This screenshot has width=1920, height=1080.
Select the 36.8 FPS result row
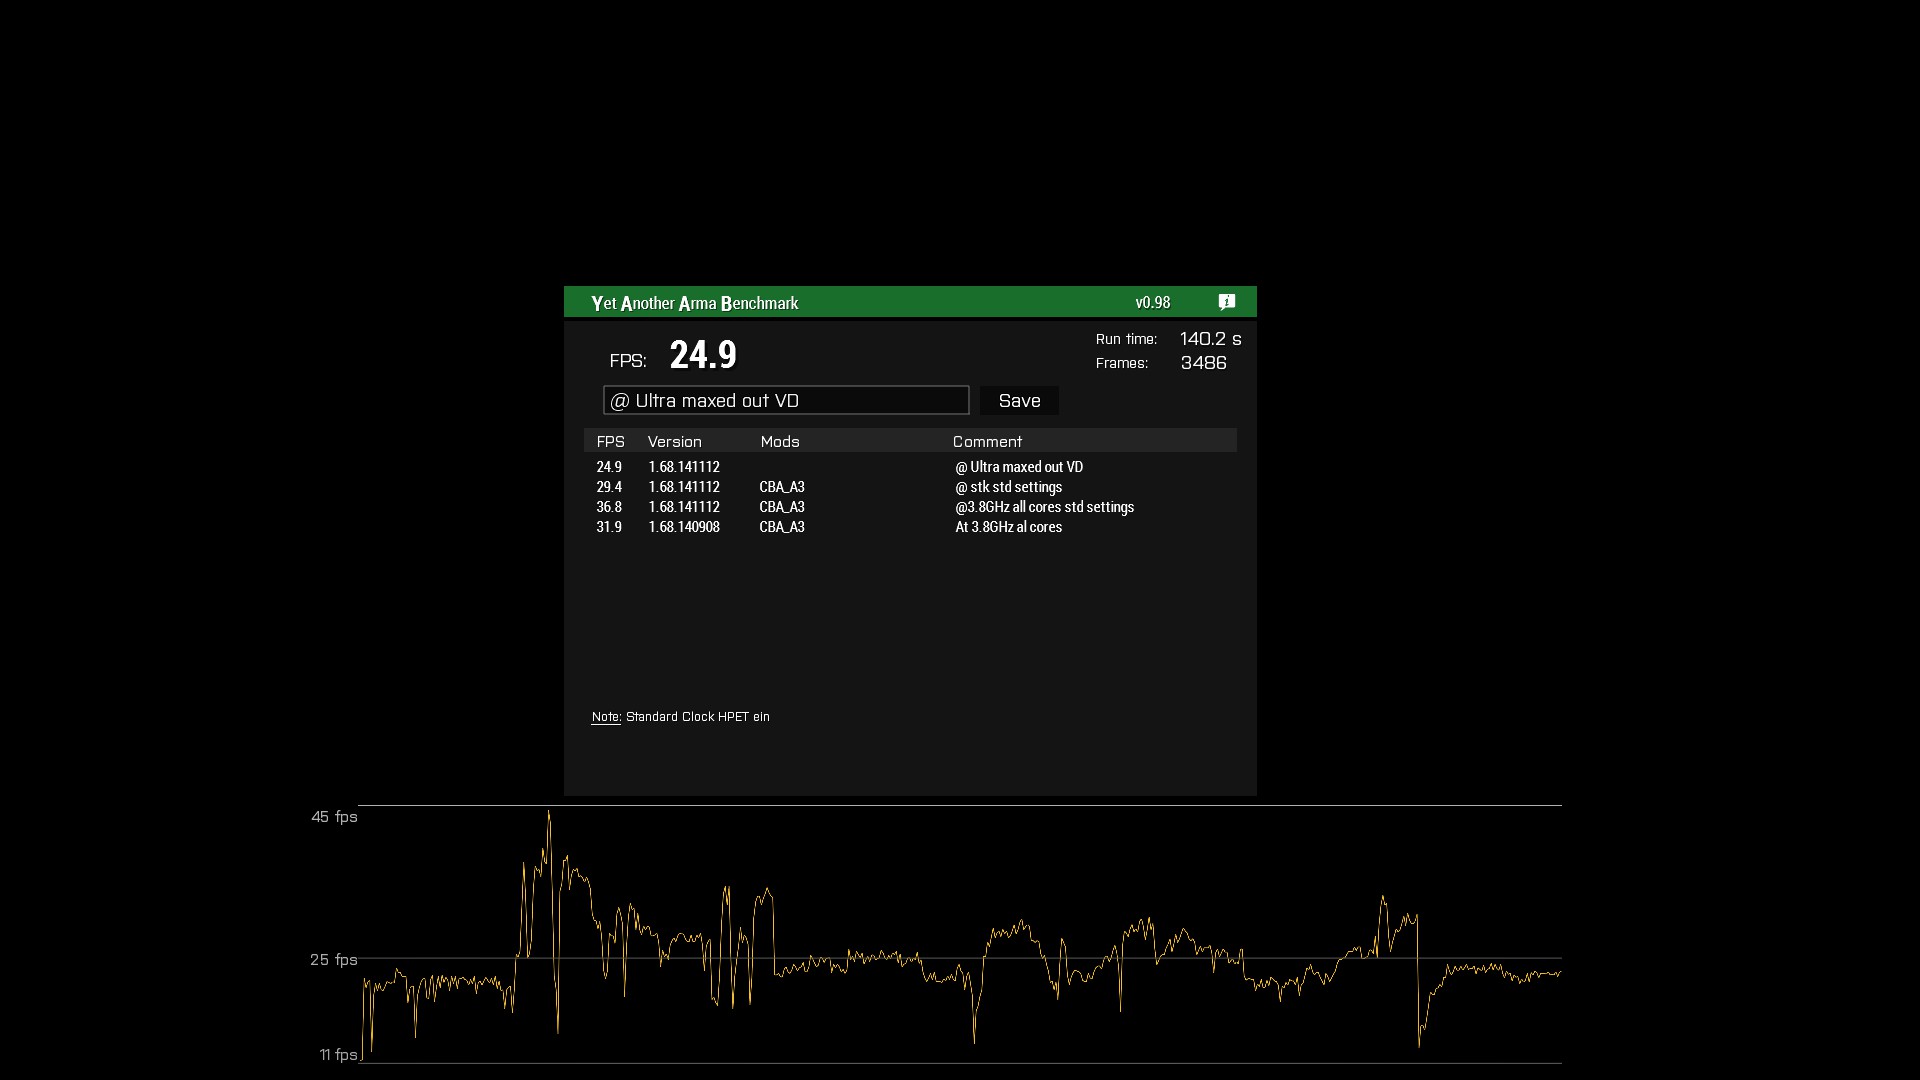(910, 507)
